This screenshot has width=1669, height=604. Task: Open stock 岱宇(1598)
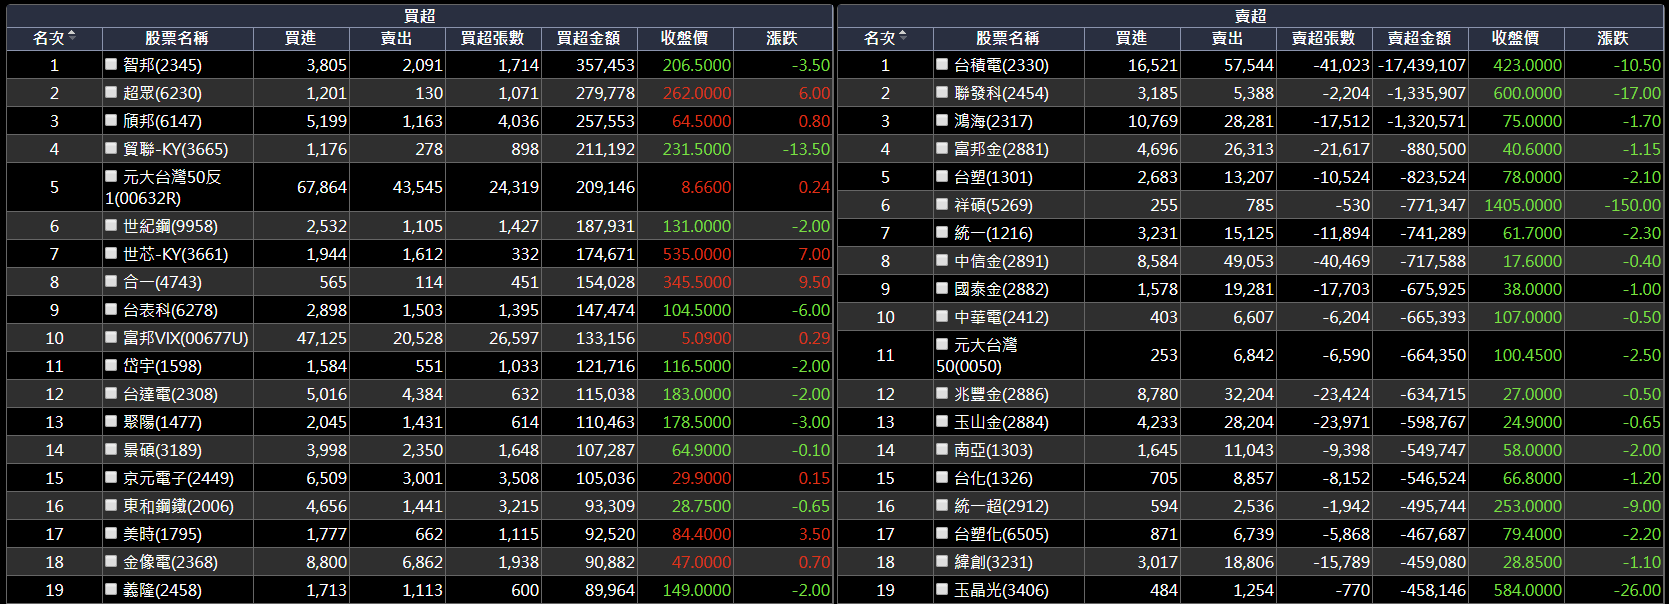pyautogui.click(x=162, y=366)
